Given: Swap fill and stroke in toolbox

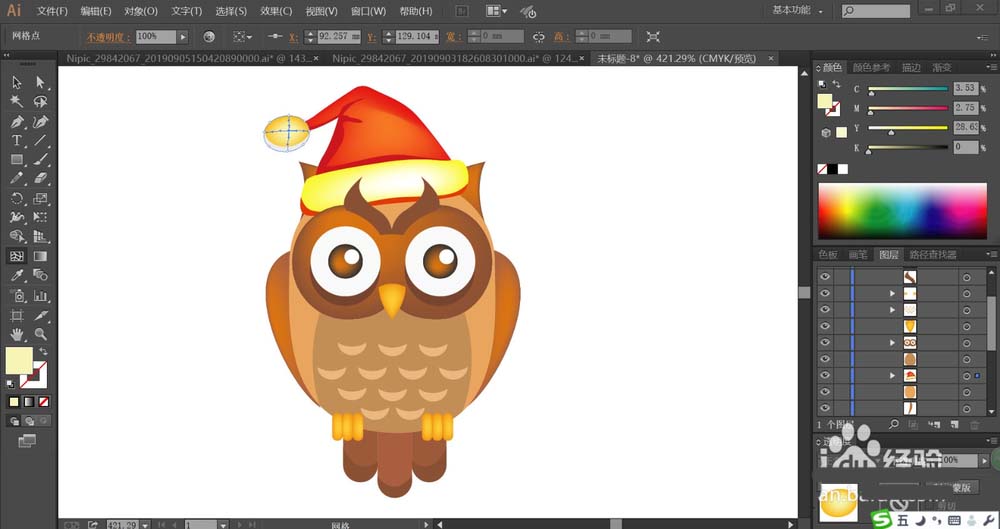Looking at the screenshot, I should (x=43, y=352).
